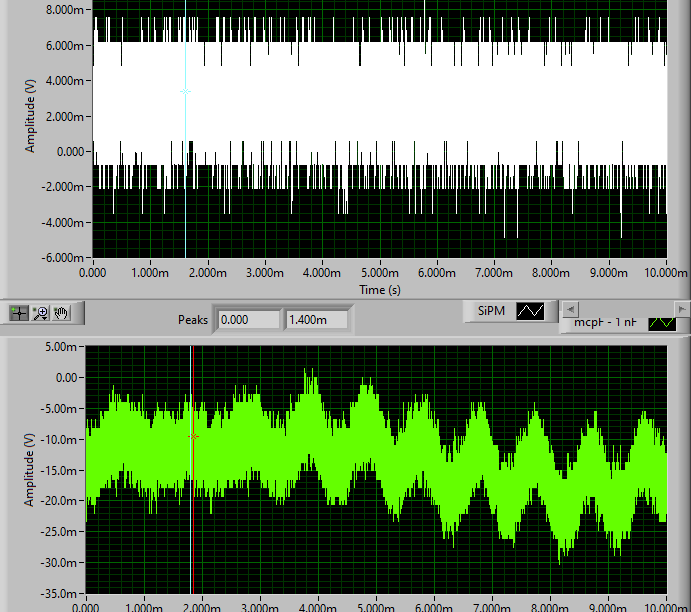
Task: Click the 10.000m end value on top time axis
Action: pyautogui.click(x=666, y=272)
